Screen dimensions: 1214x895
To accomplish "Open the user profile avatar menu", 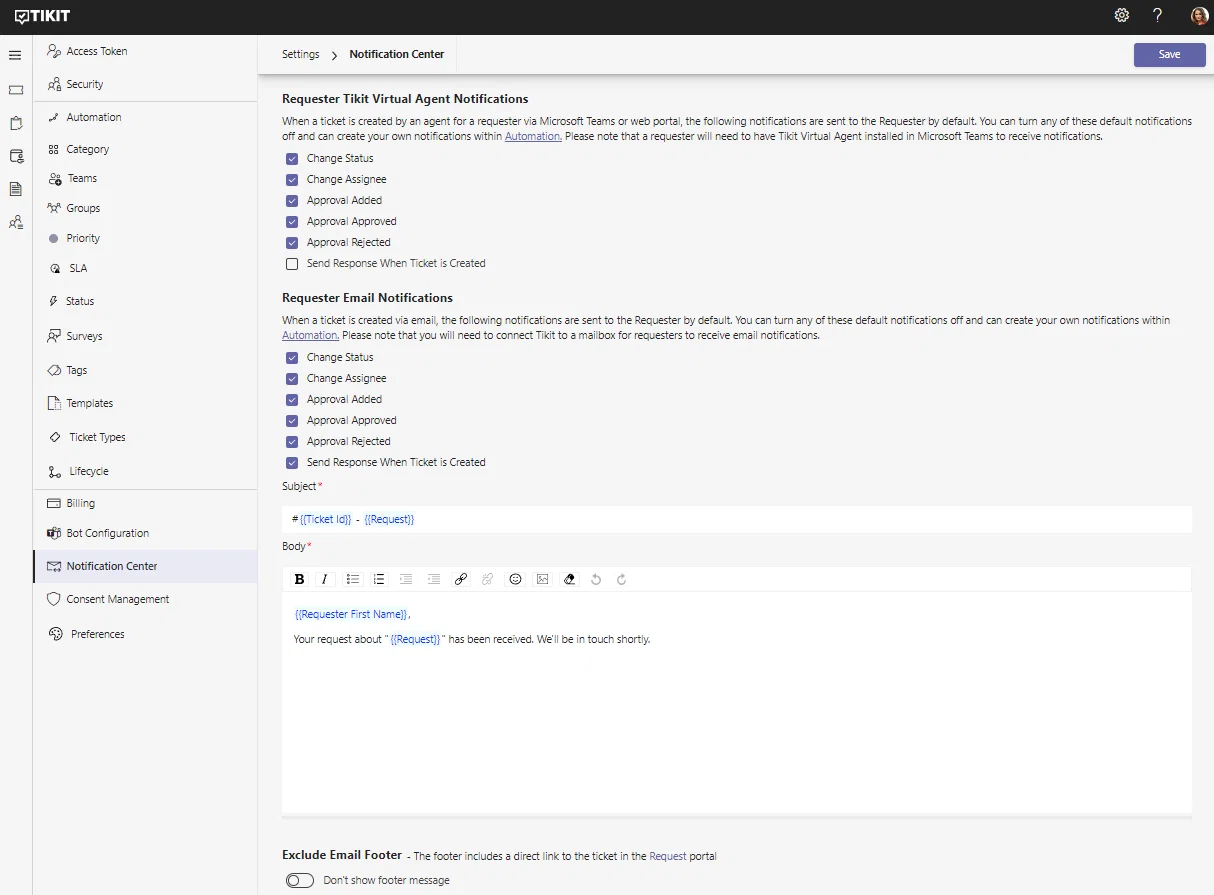I will pyautogui.click(x=1199, y=15).
